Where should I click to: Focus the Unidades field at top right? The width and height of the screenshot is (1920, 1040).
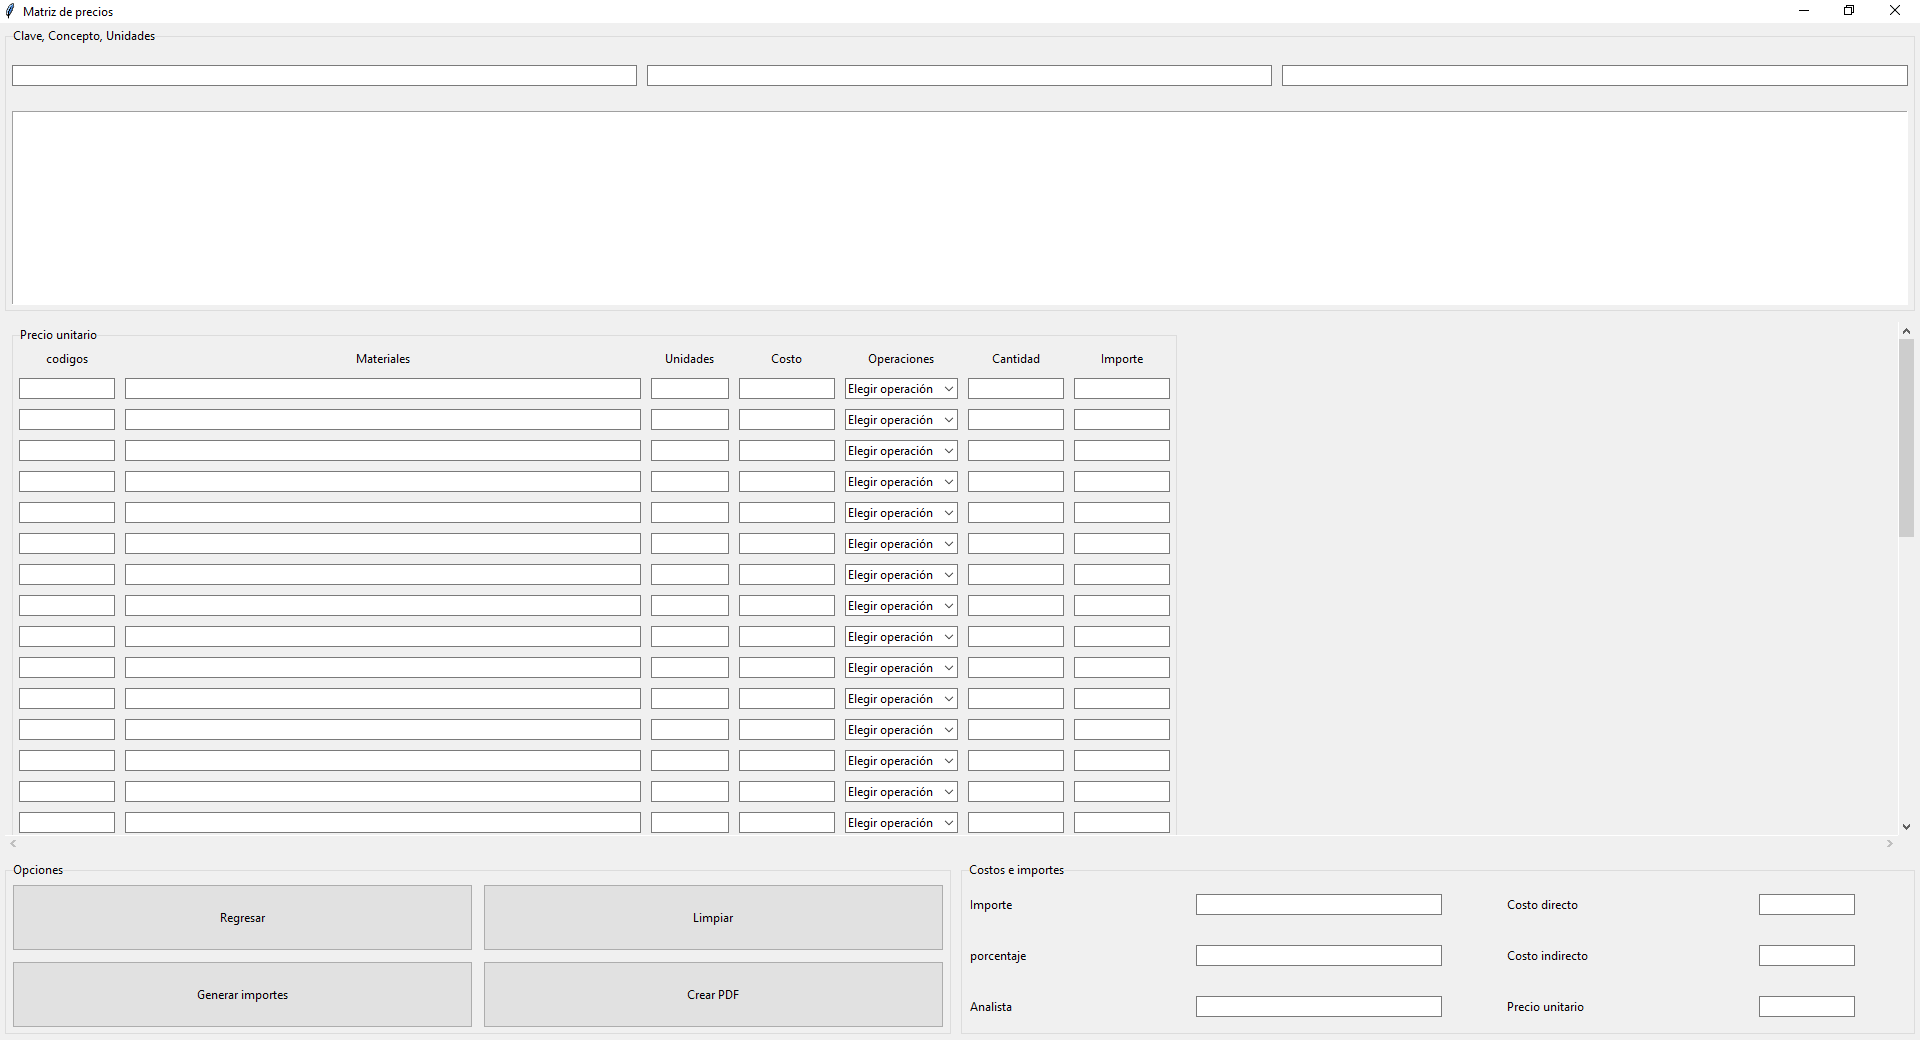point(1595,76)
